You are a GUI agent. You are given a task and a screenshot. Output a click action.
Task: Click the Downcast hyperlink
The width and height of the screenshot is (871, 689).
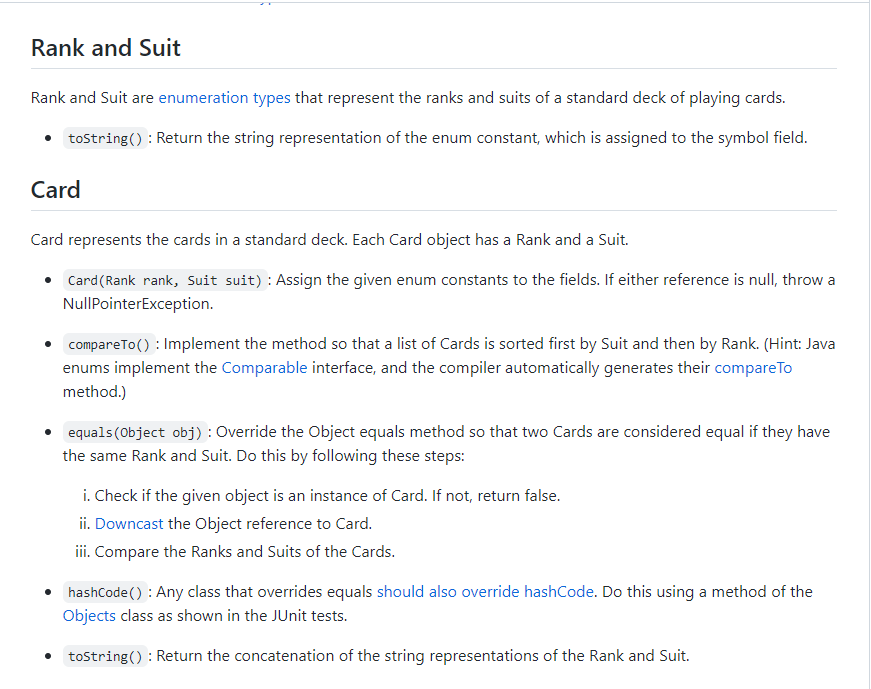point(129,524)
